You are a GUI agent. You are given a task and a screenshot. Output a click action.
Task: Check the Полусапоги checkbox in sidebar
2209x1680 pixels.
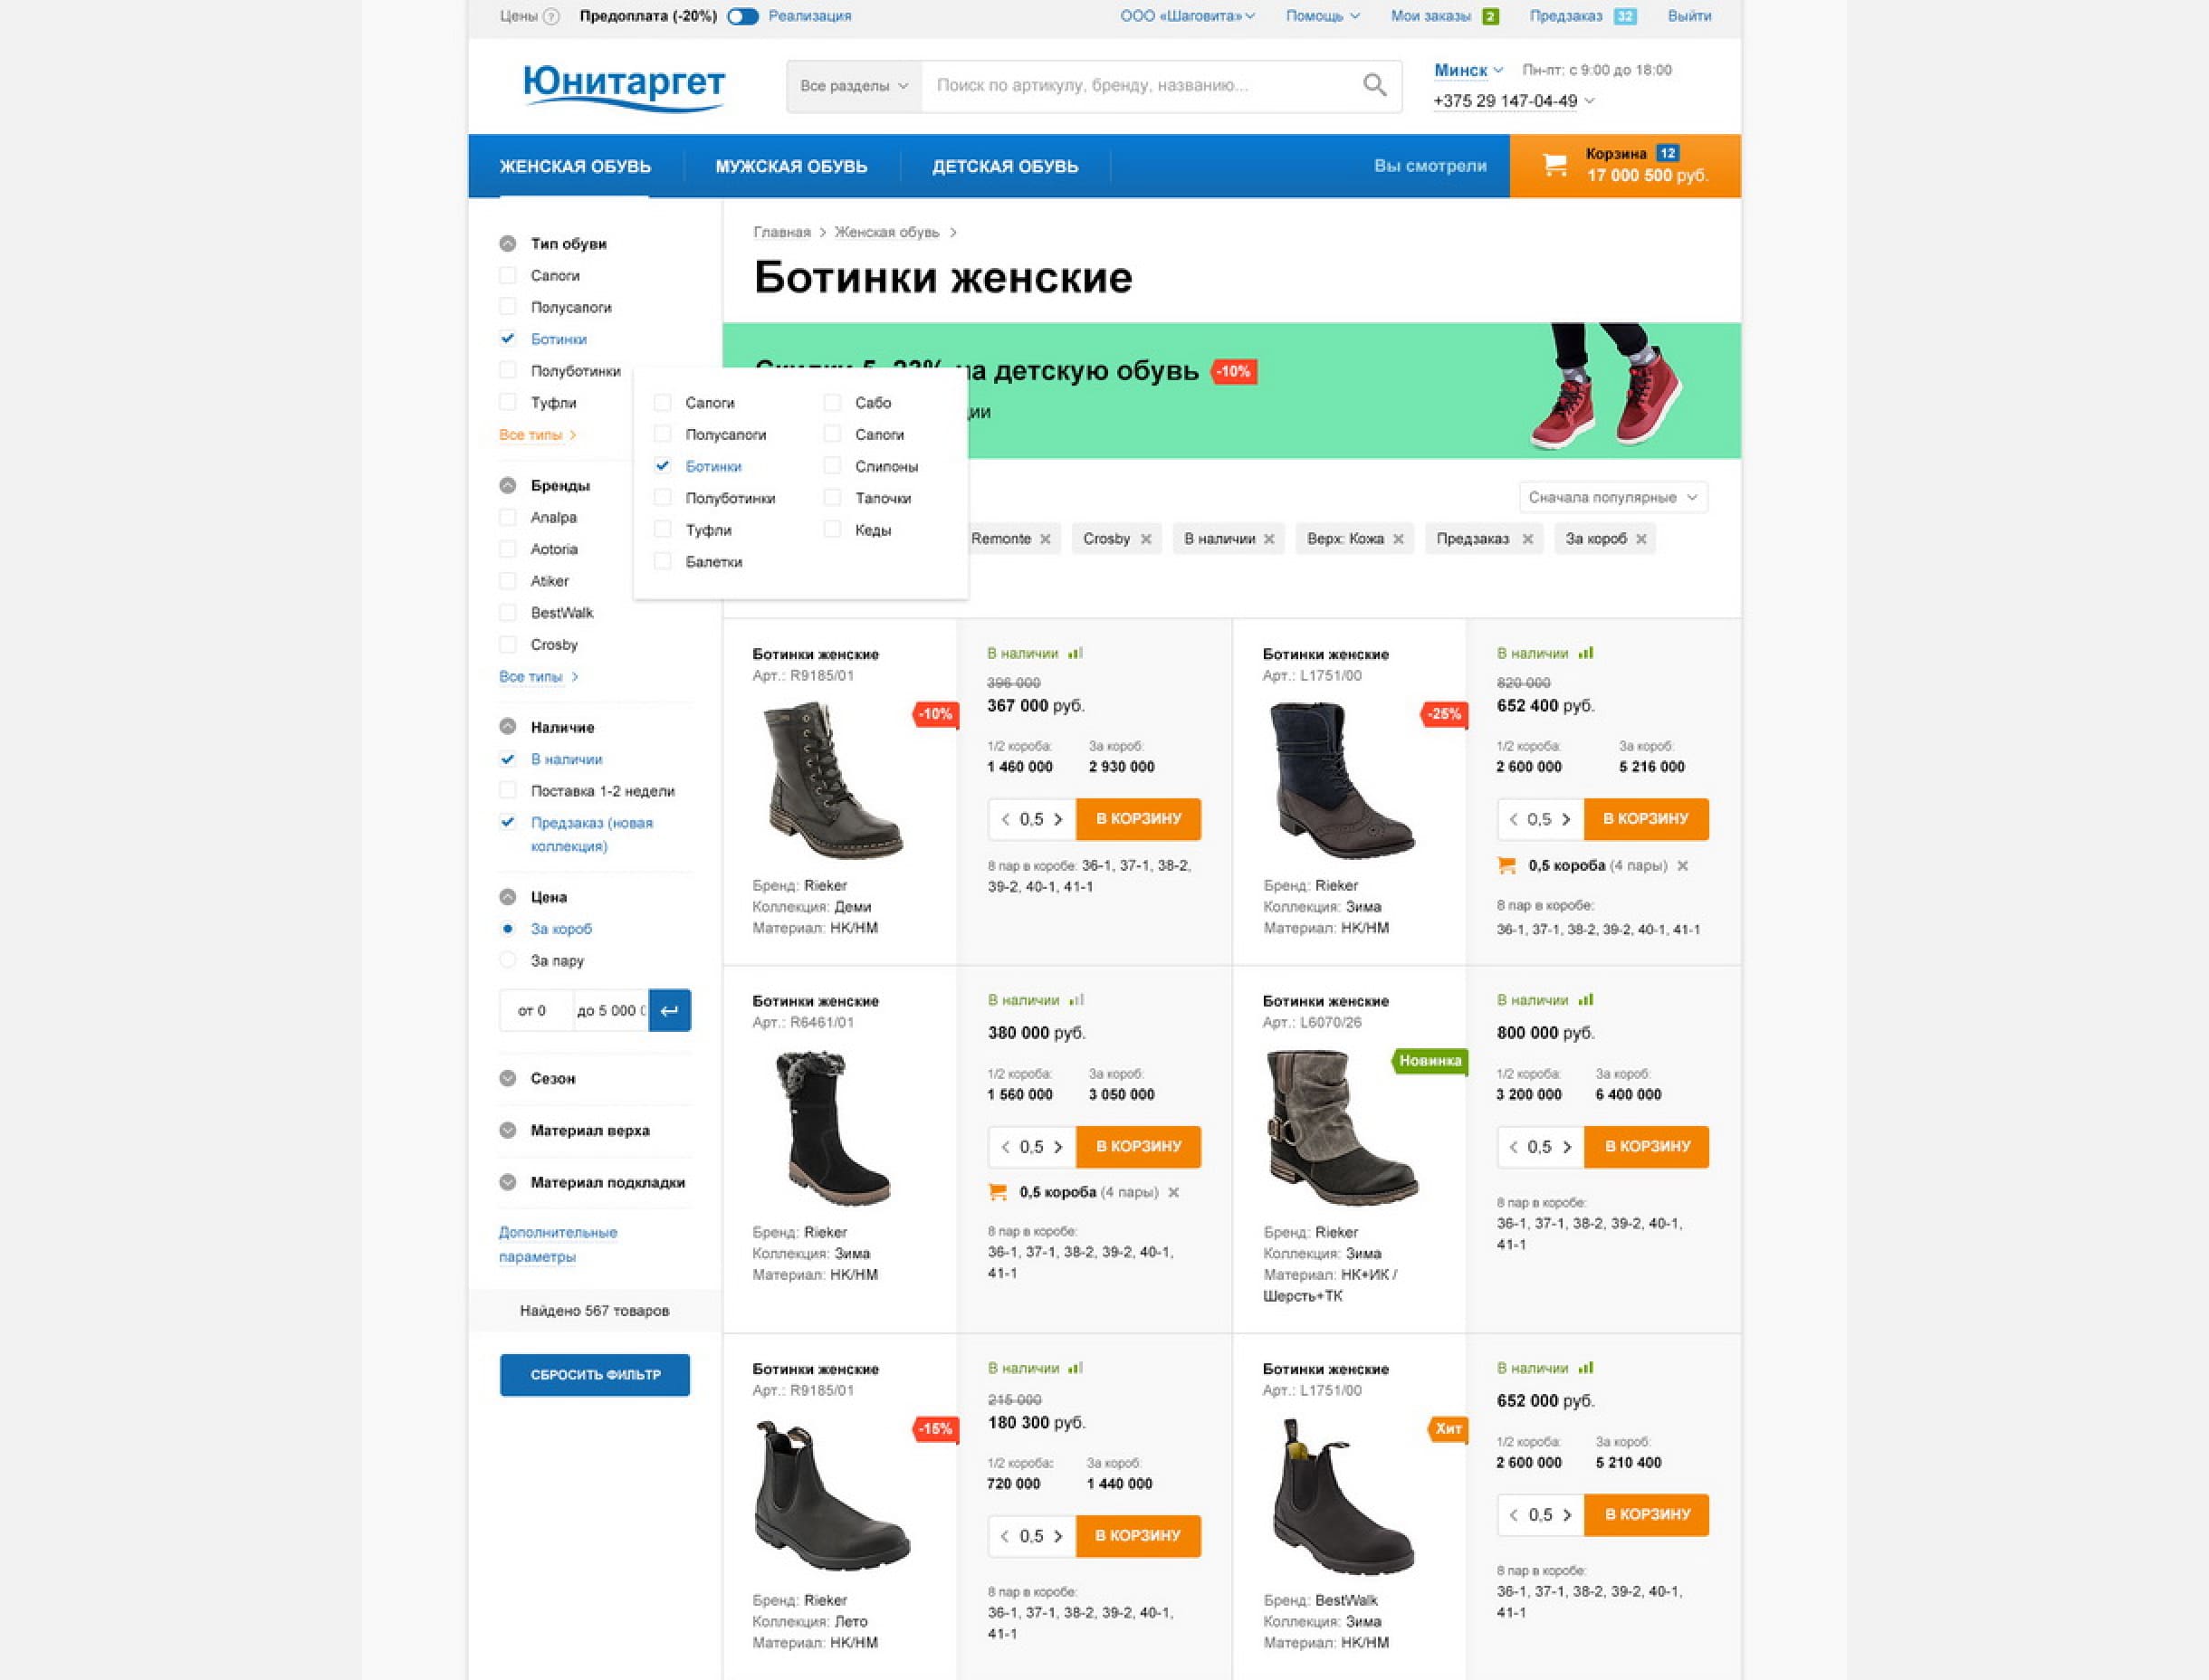pos(508,307)
